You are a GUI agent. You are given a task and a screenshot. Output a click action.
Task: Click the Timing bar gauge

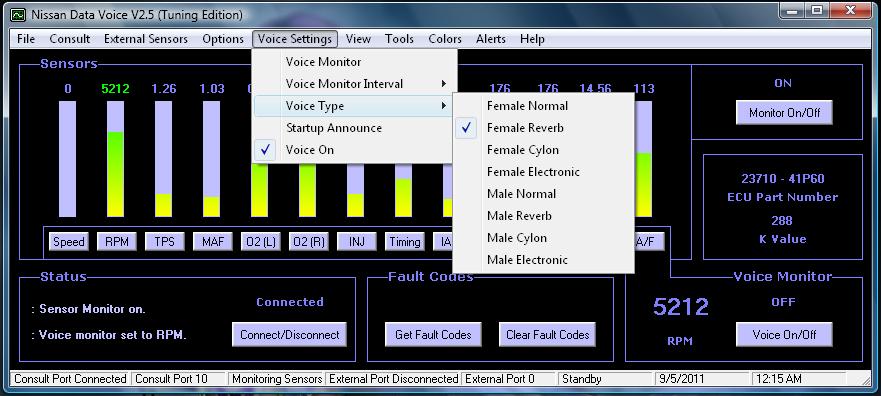tap(403, 190)
